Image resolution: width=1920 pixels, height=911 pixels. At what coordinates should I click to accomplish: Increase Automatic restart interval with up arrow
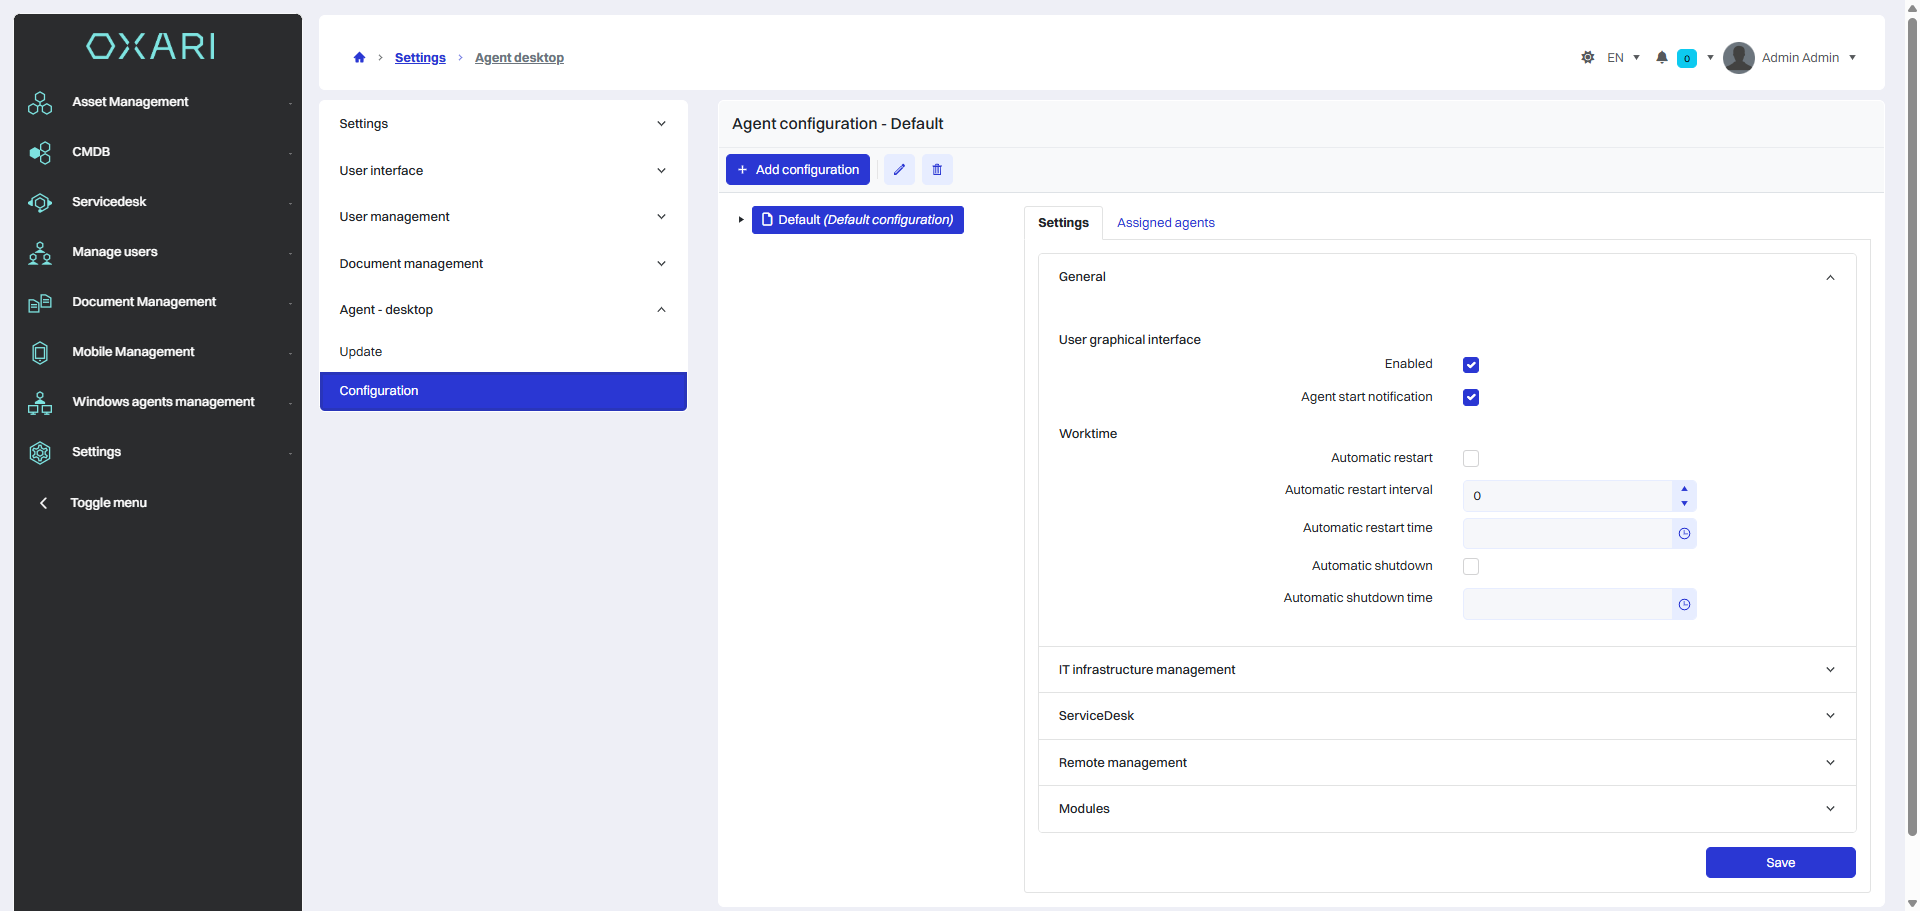tap(1684, 489)
